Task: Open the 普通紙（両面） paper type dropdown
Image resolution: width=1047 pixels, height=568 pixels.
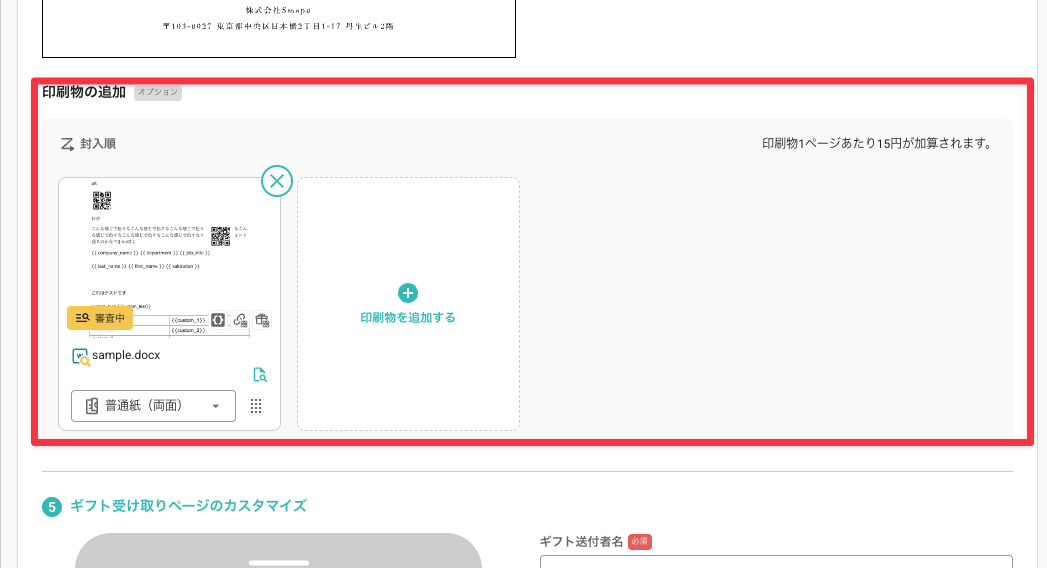Action: click(154, 406)
